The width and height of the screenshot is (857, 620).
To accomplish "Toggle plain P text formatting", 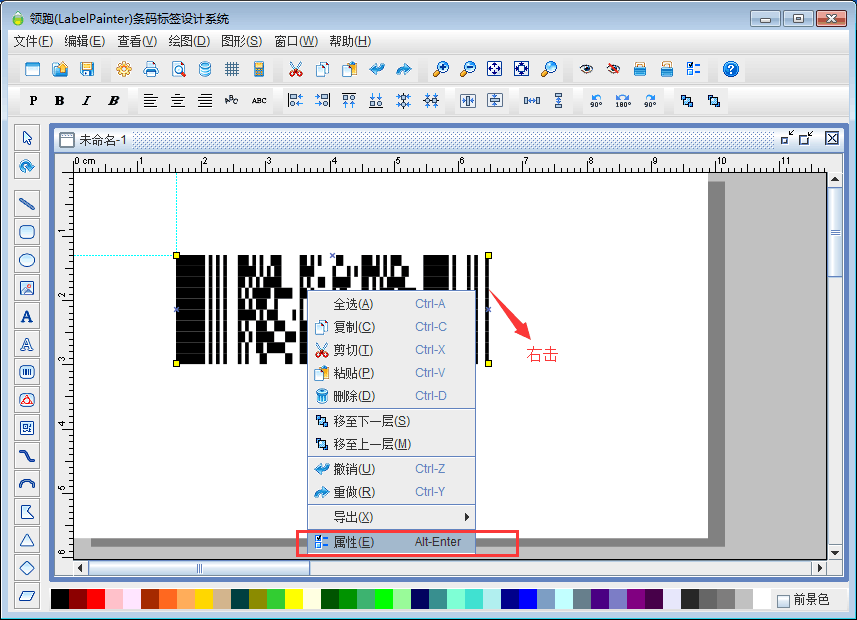I will pyautogui.click(x=33, y=101).
